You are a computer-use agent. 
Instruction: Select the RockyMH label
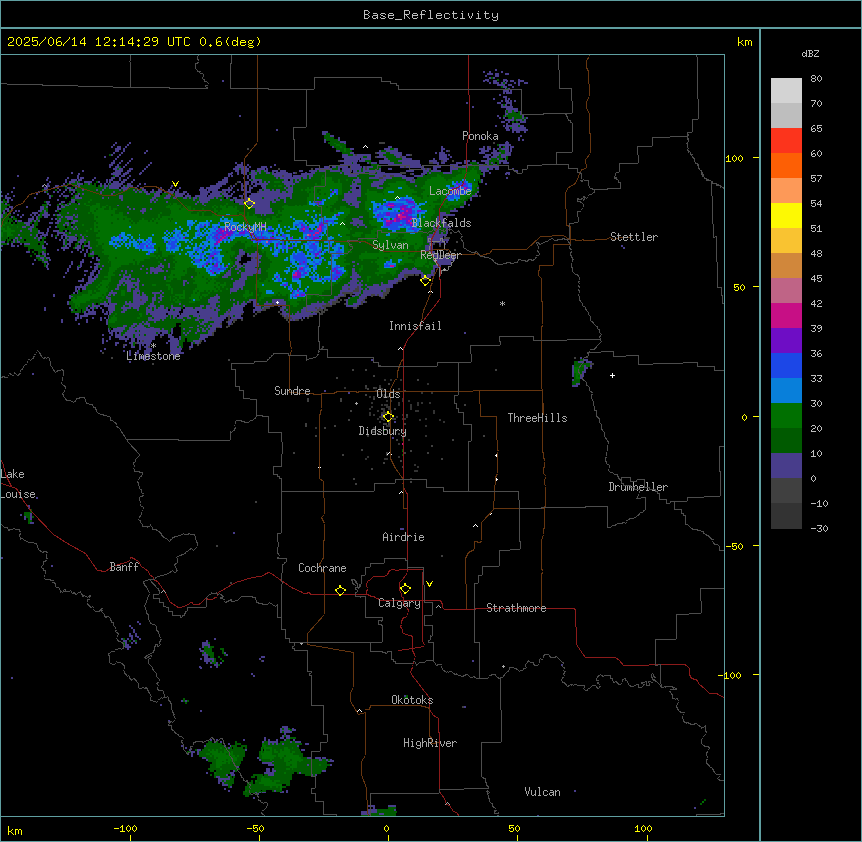[245, 227]
